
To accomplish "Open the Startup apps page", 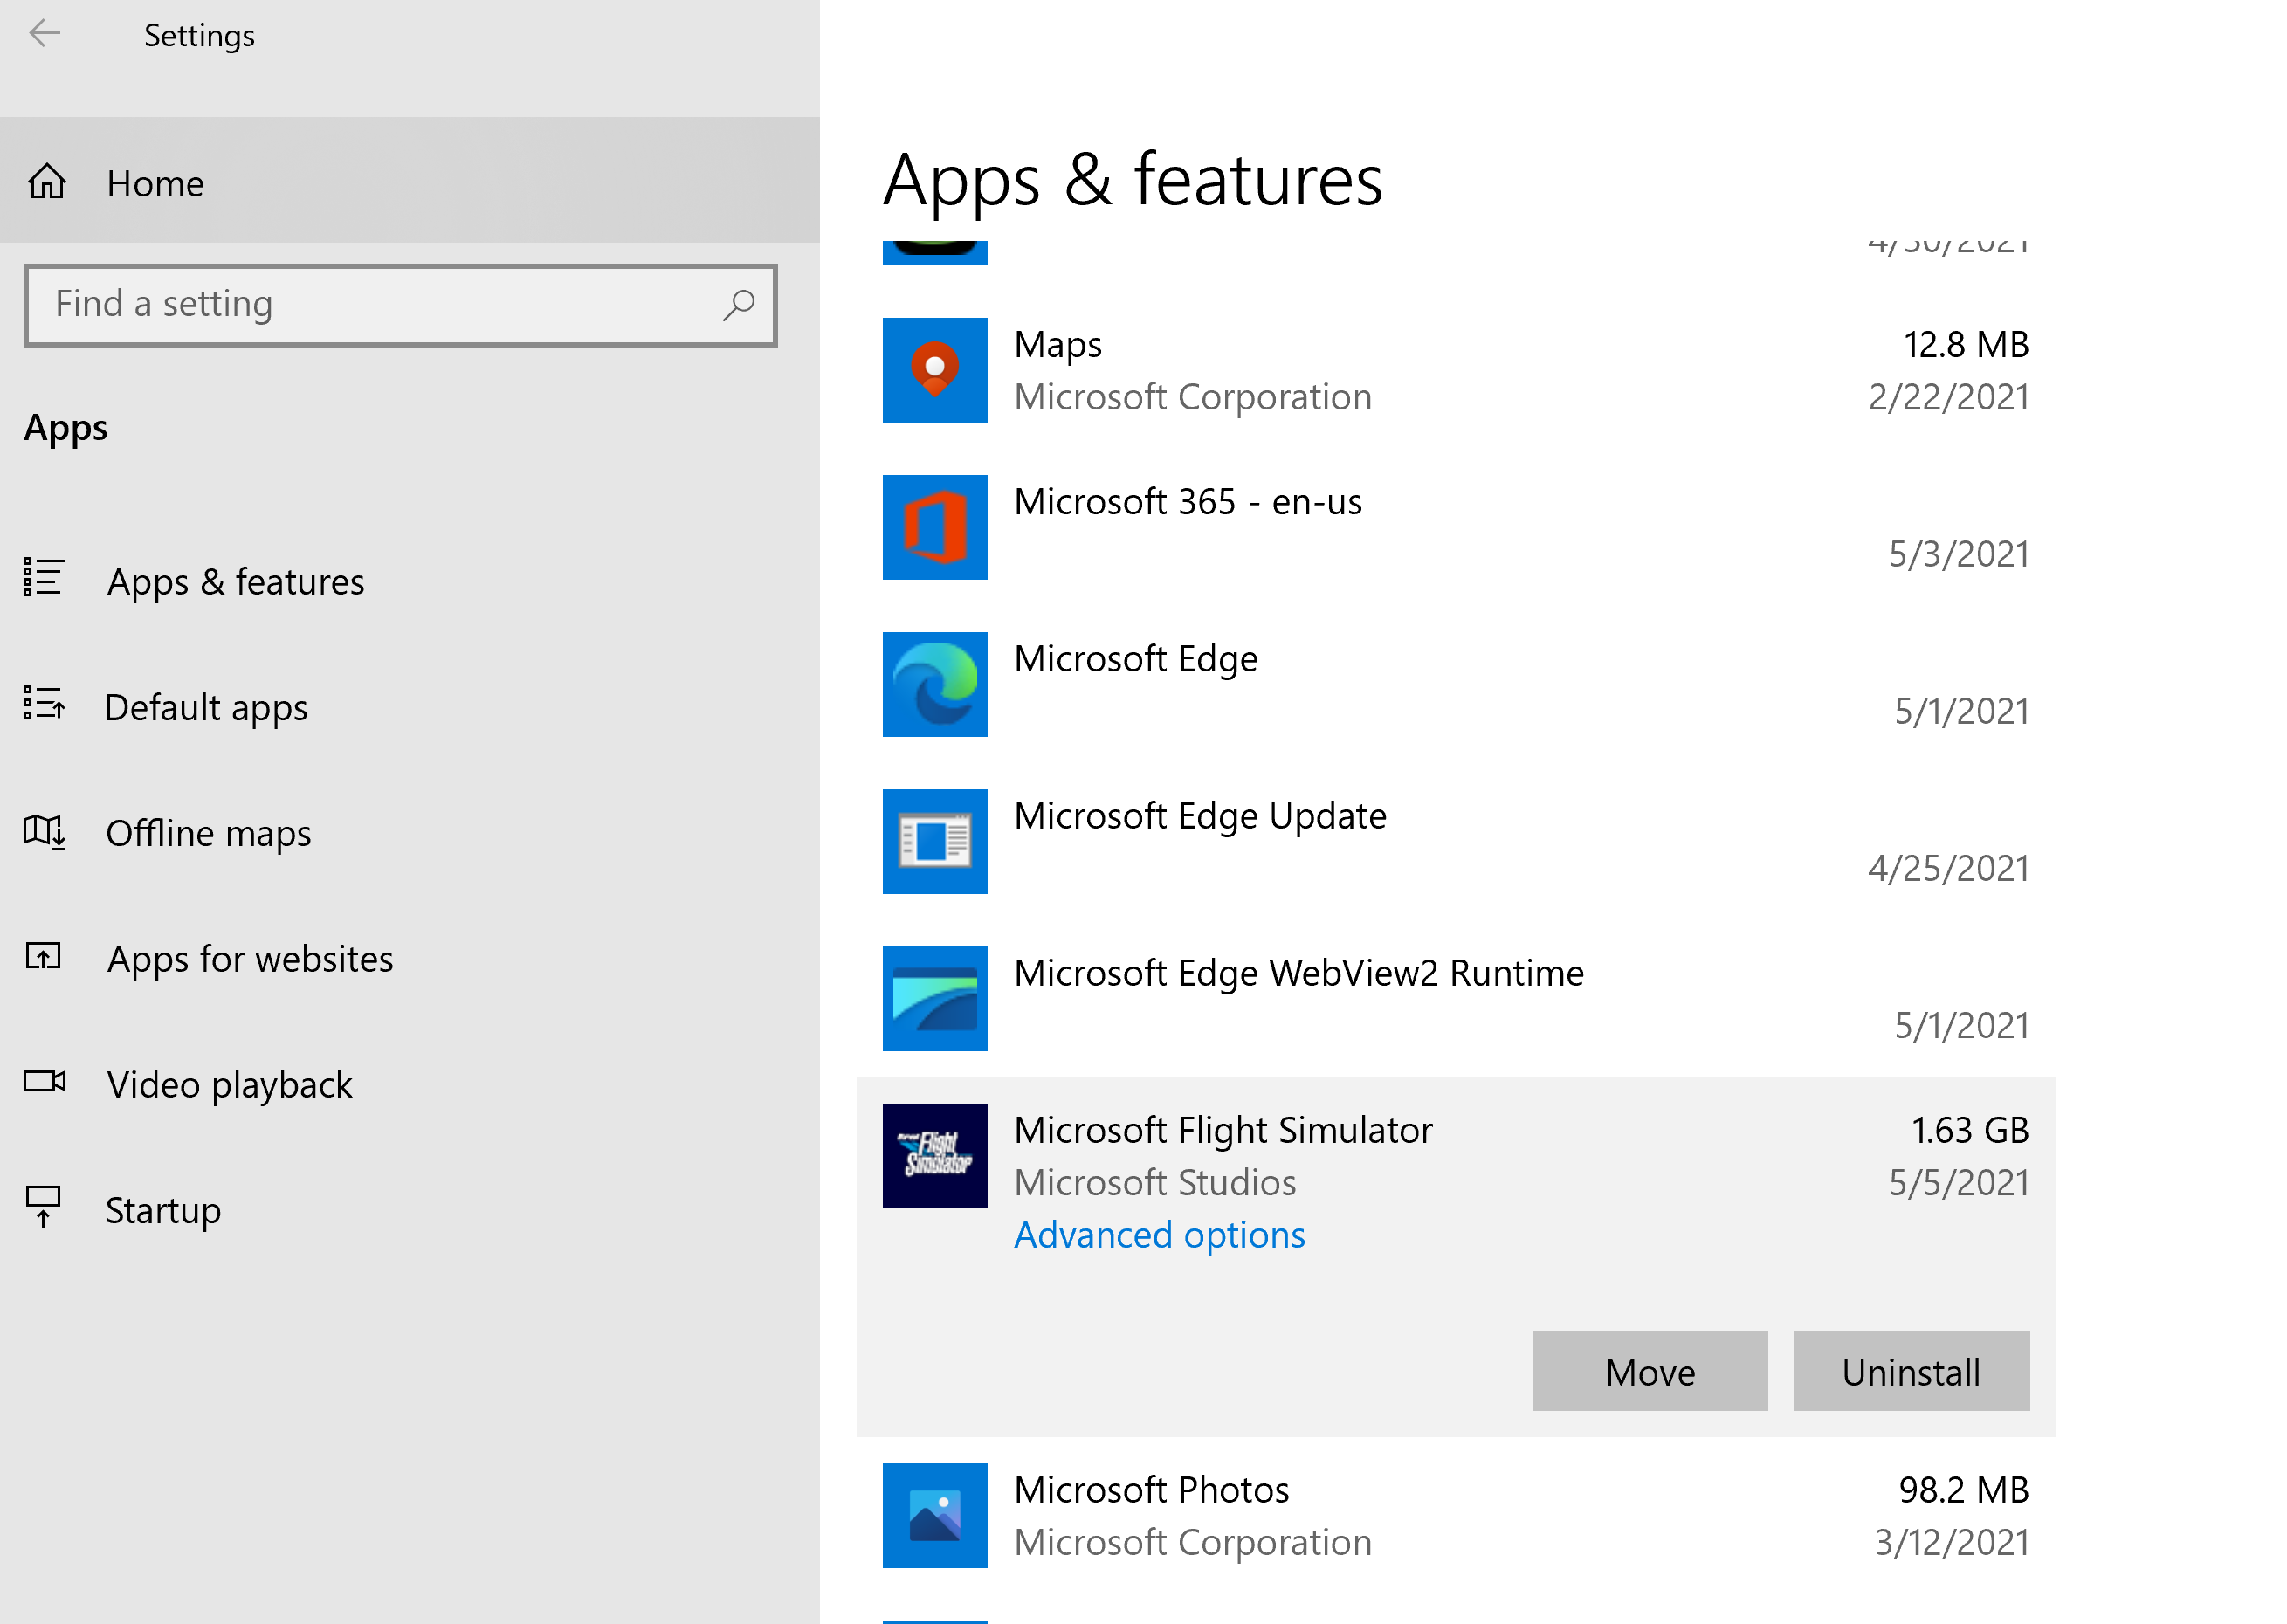I will click(x=163, y=1210).
